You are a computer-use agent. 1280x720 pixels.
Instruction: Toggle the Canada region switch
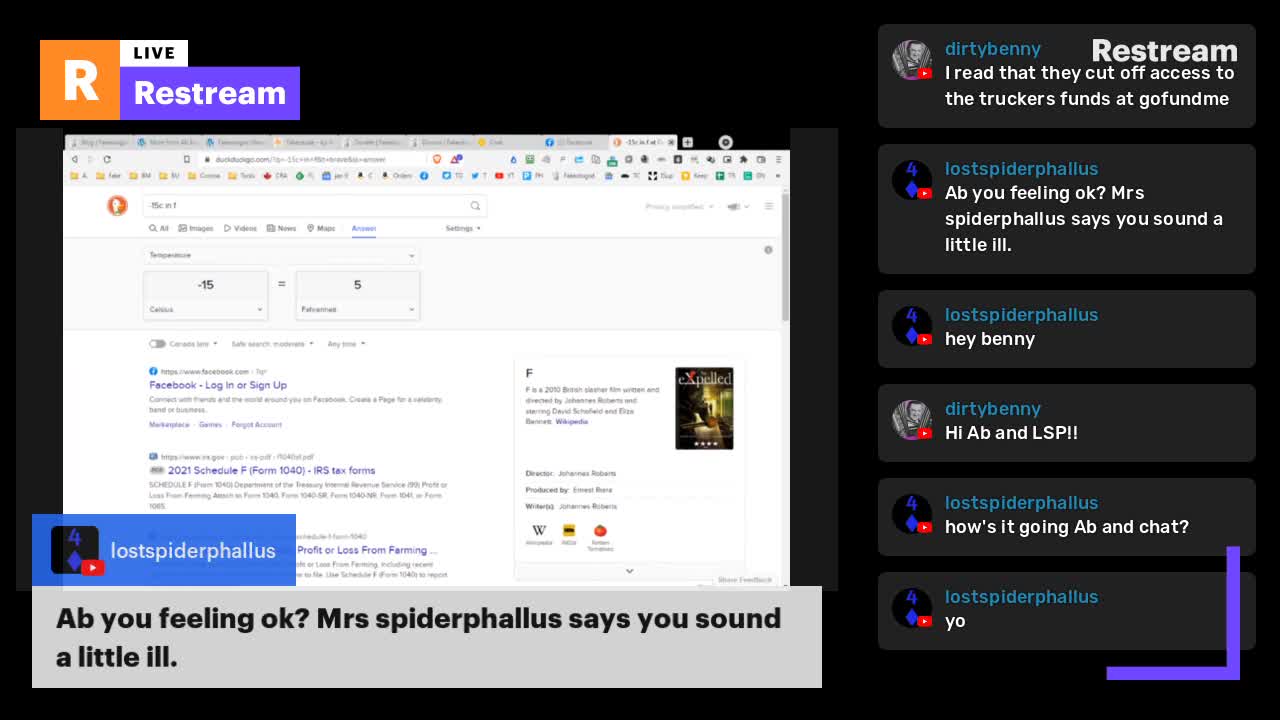(x=157, y=344)
